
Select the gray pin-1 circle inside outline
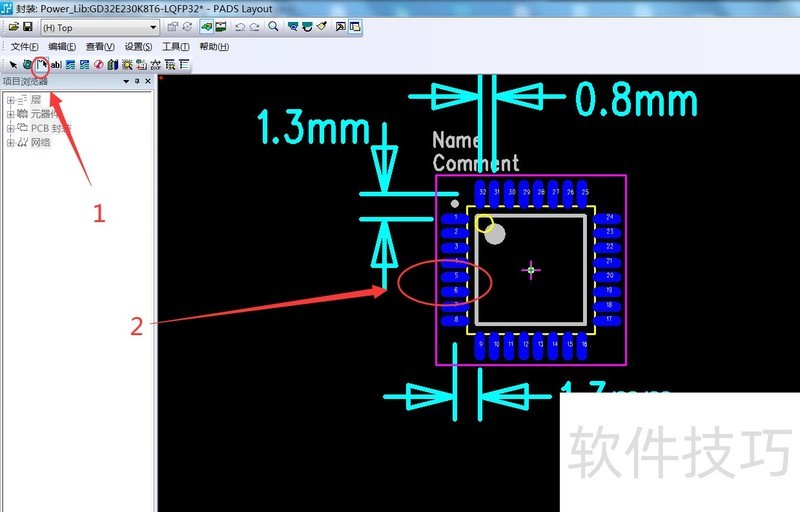click(x=495, y=234)
